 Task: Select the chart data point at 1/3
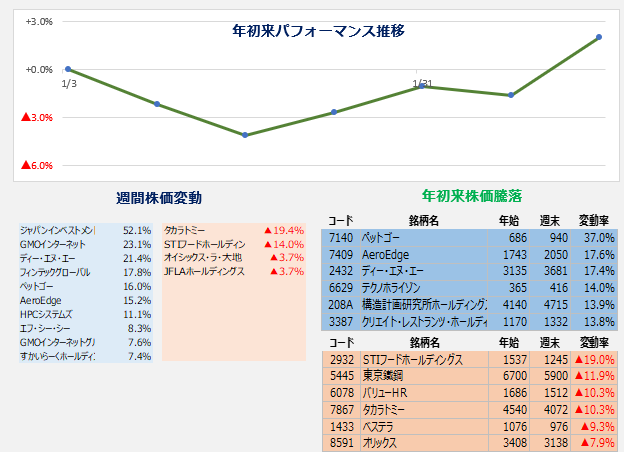click(68, 69)
